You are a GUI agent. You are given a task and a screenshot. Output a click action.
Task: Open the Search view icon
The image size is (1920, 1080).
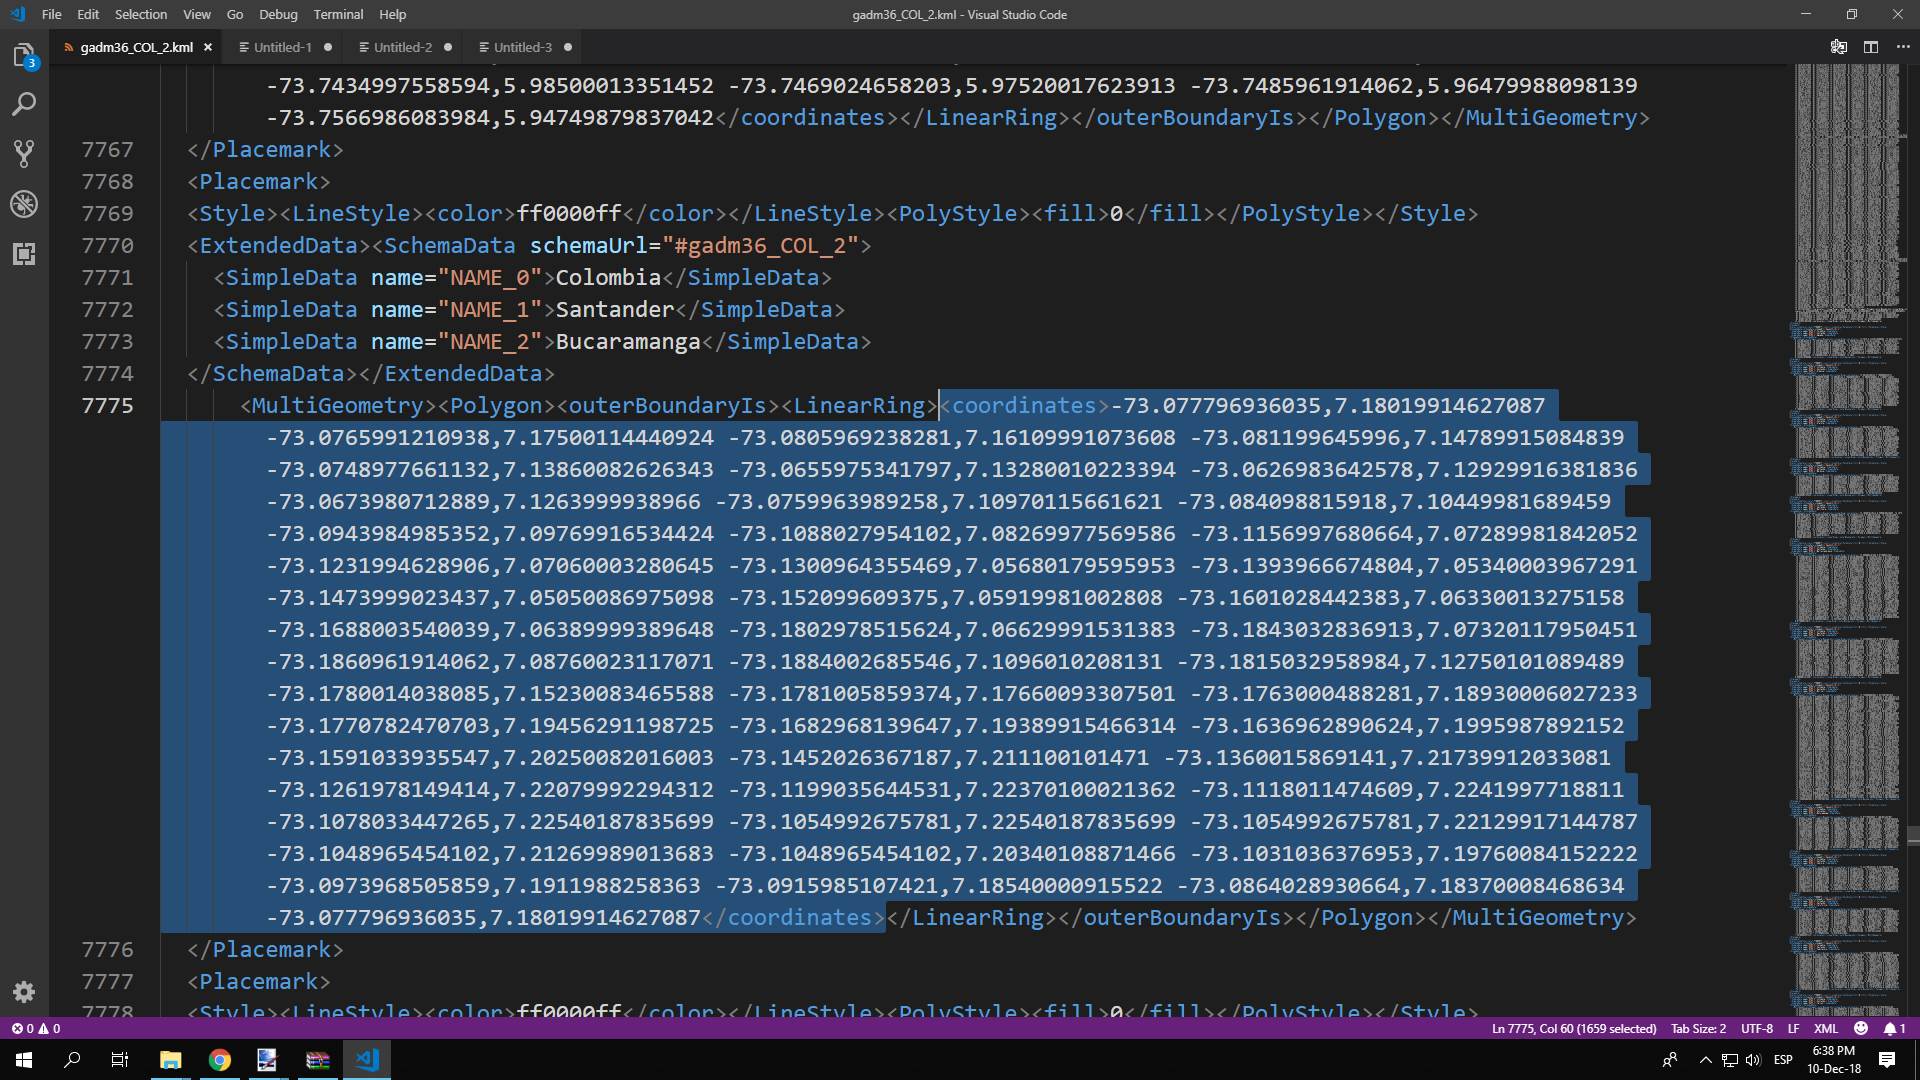coord(24,104)
